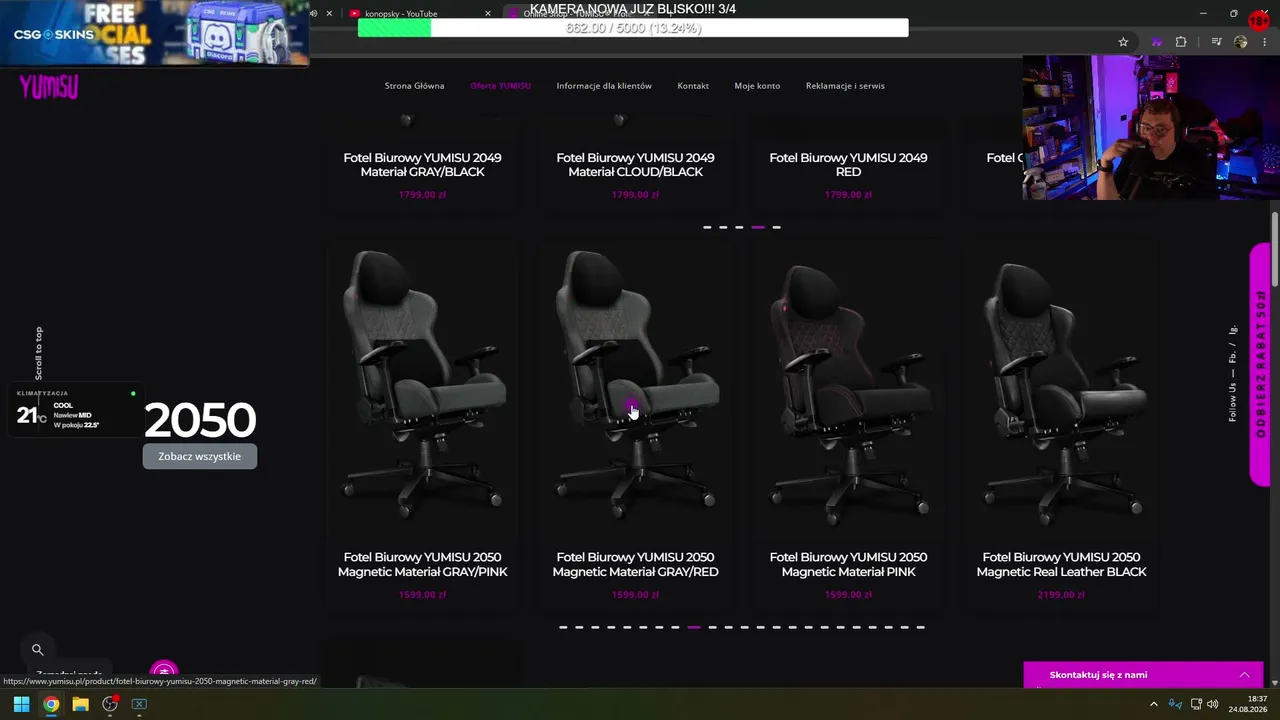Click the 2199.00 zł price of Real Leather BLACK
The image size is (1280, 720).
(x=1061, y=595)
